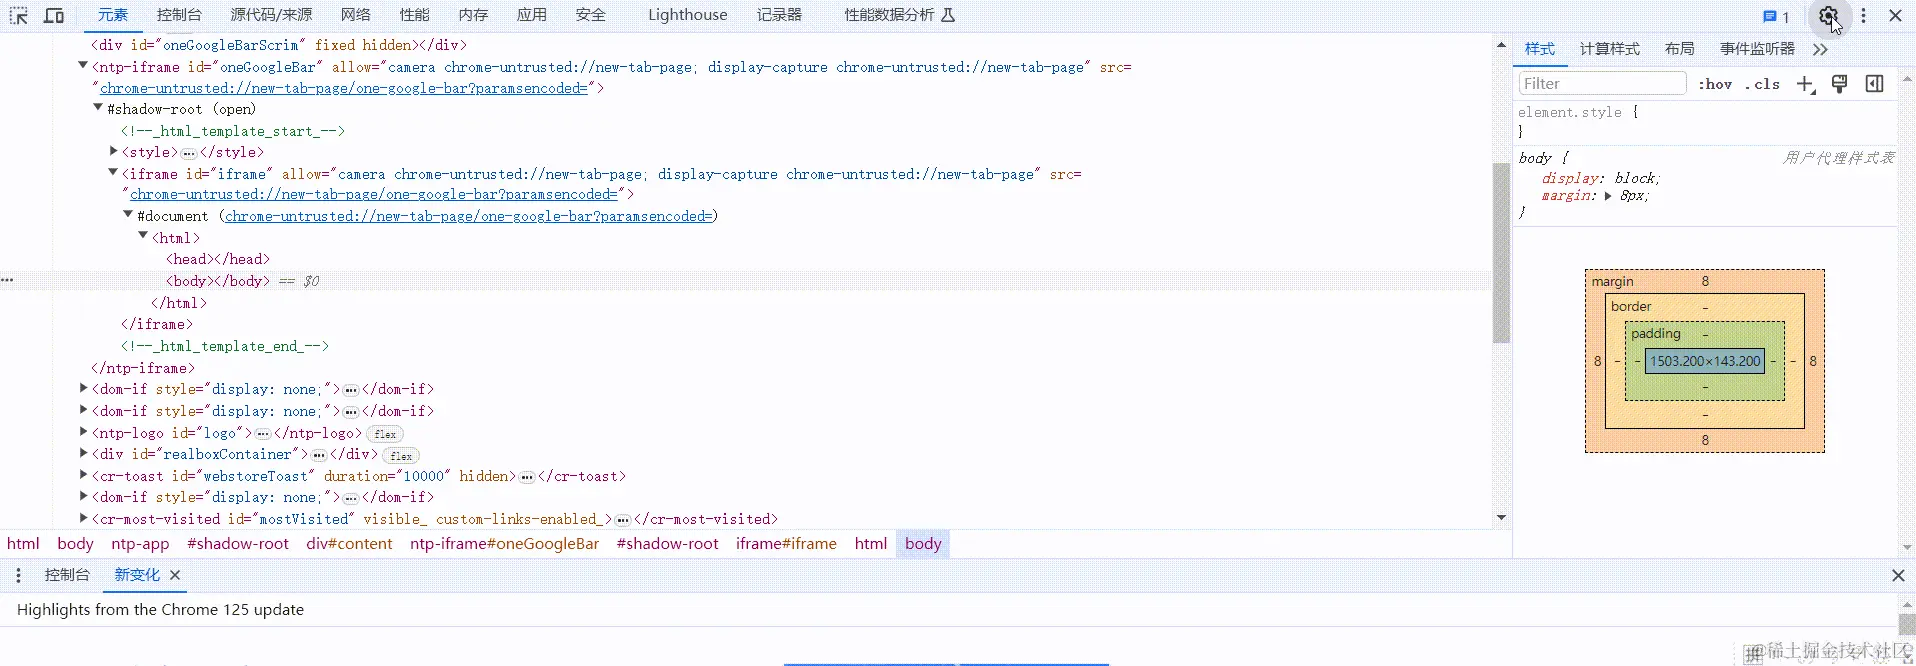Select the 计算样式 sidebar tab

(1610, 49)
